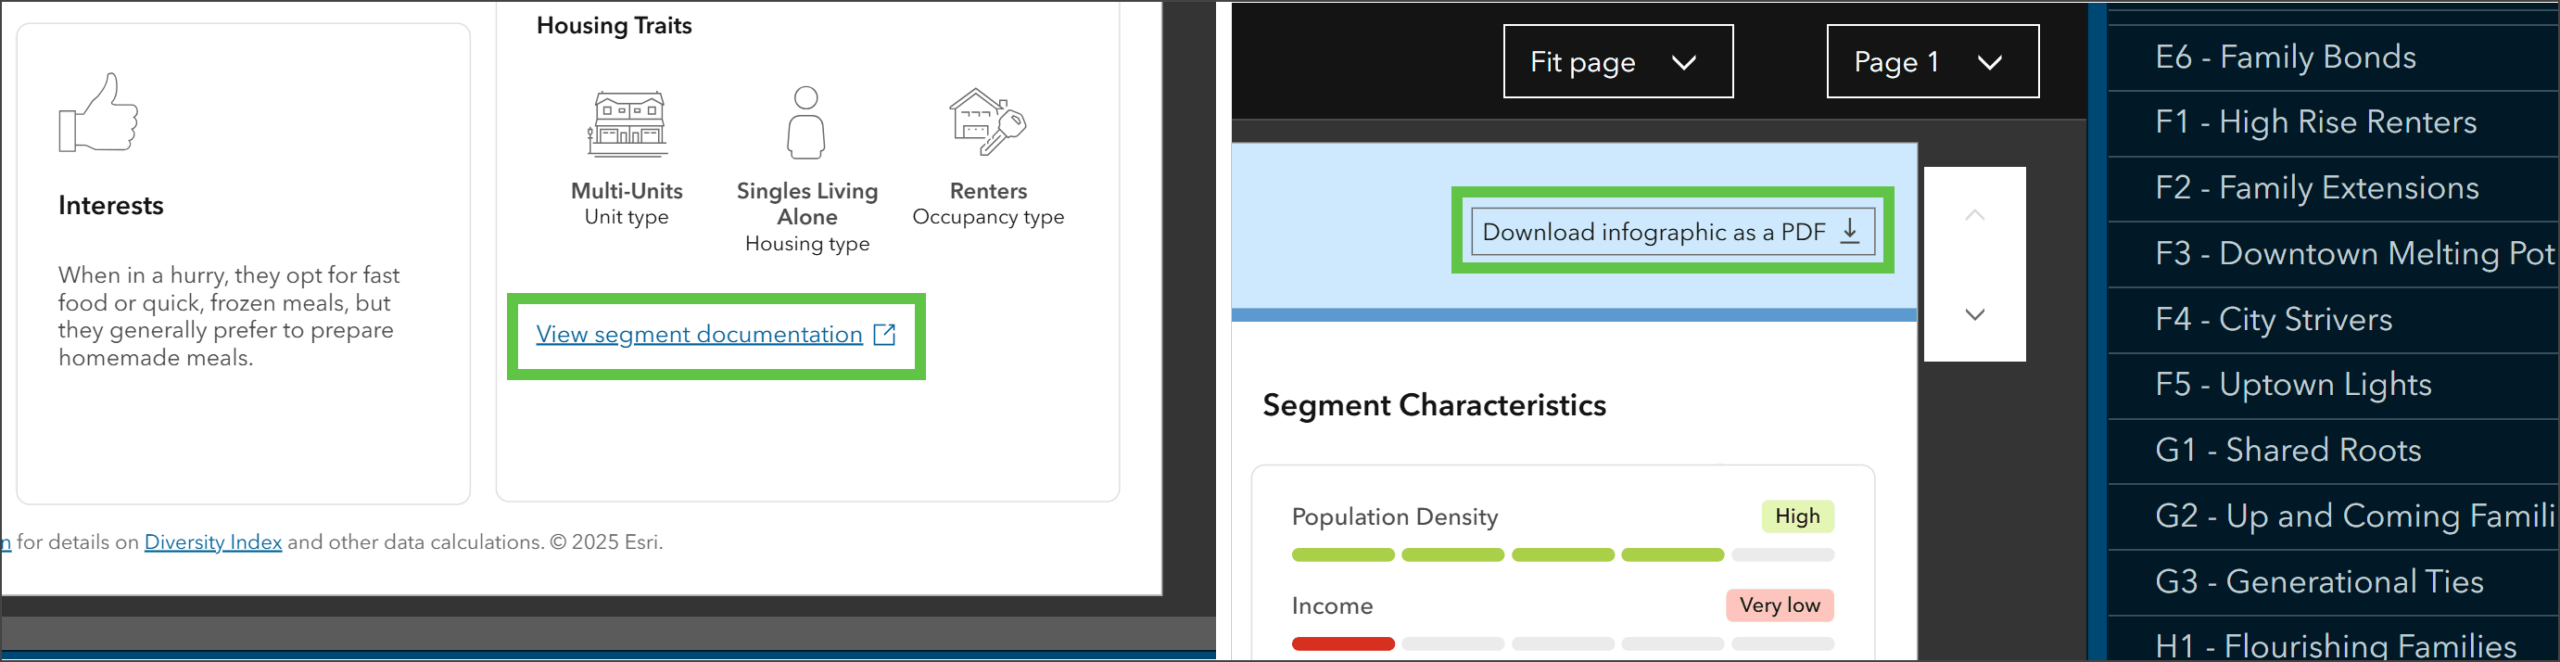Screen dimensions: 2560x662
Task: Select E6 - Family Bonds segment
Action: (2285, 57)
